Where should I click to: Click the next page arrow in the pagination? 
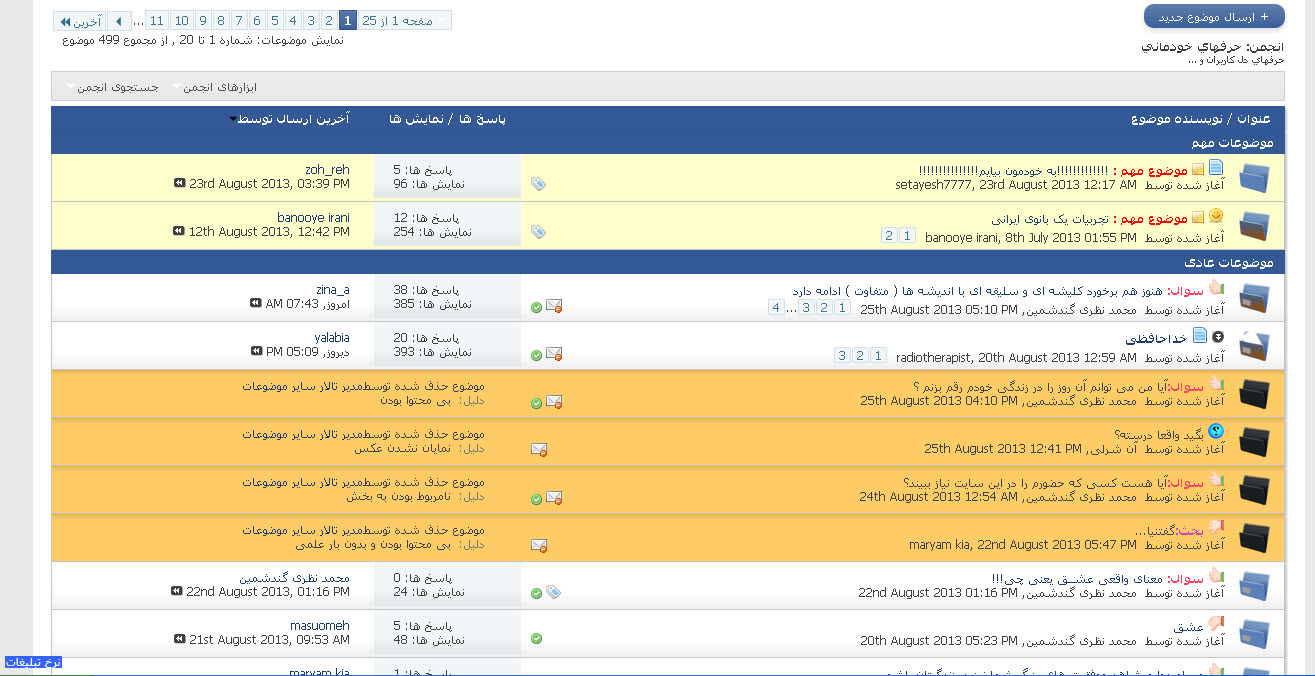(119, 20)
